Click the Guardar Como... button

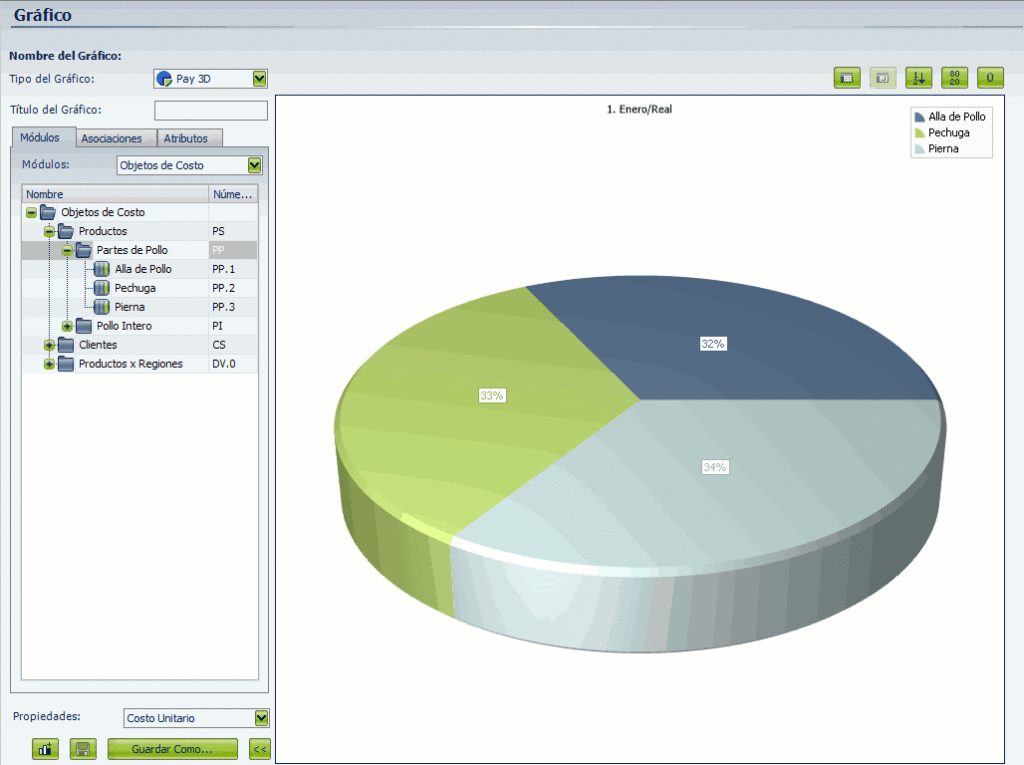(x=172, y=749)
